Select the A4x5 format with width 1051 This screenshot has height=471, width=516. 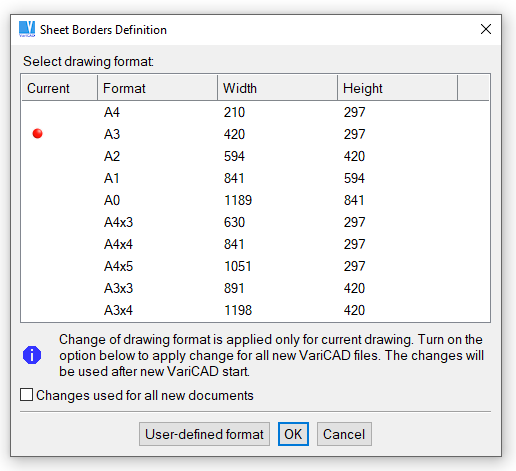(255, 266)
